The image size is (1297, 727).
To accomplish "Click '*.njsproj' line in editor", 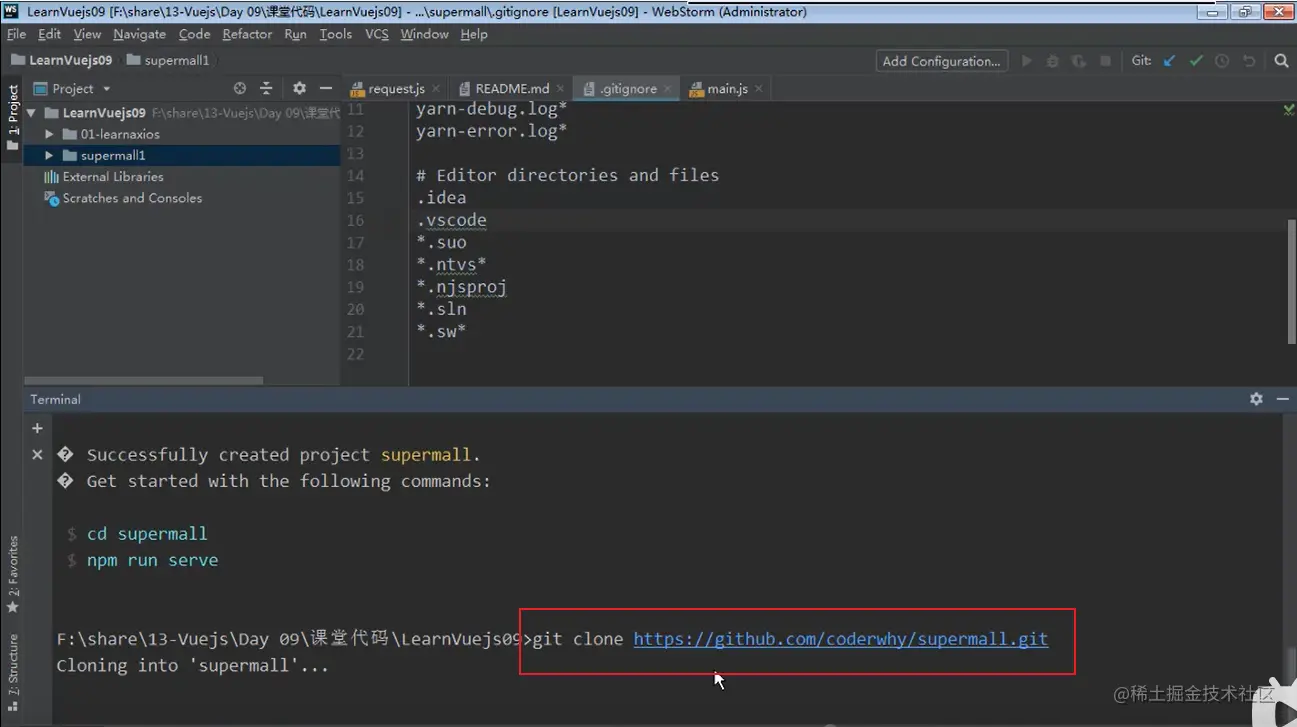I will pyautogui.click(x=461, y=287).
